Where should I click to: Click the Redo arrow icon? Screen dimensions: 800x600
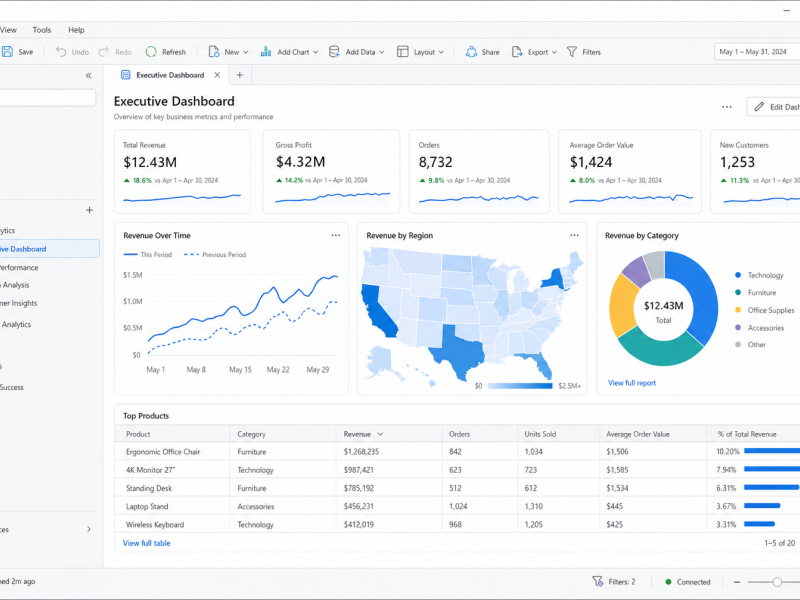coord(104,52)
